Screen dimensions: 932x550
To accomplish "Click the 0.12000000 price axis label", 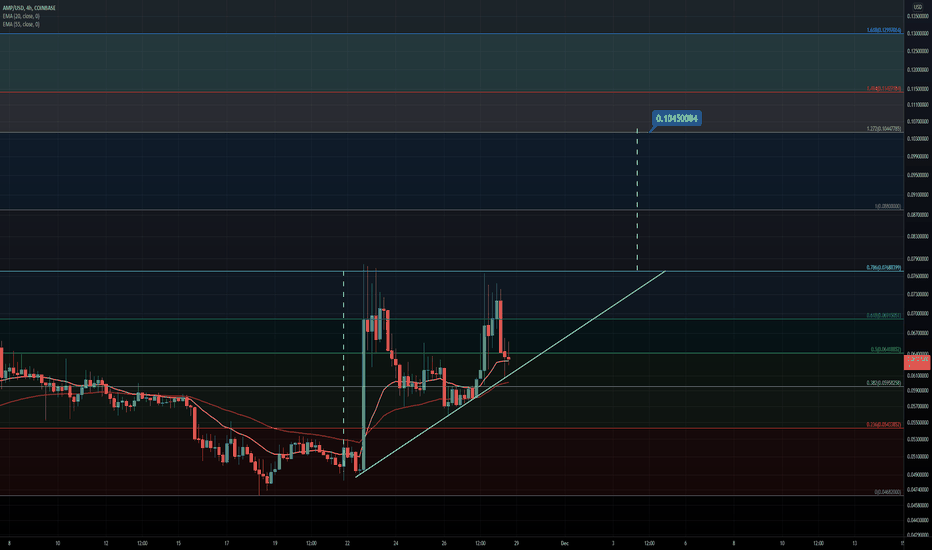I will (x=918, y=70).
